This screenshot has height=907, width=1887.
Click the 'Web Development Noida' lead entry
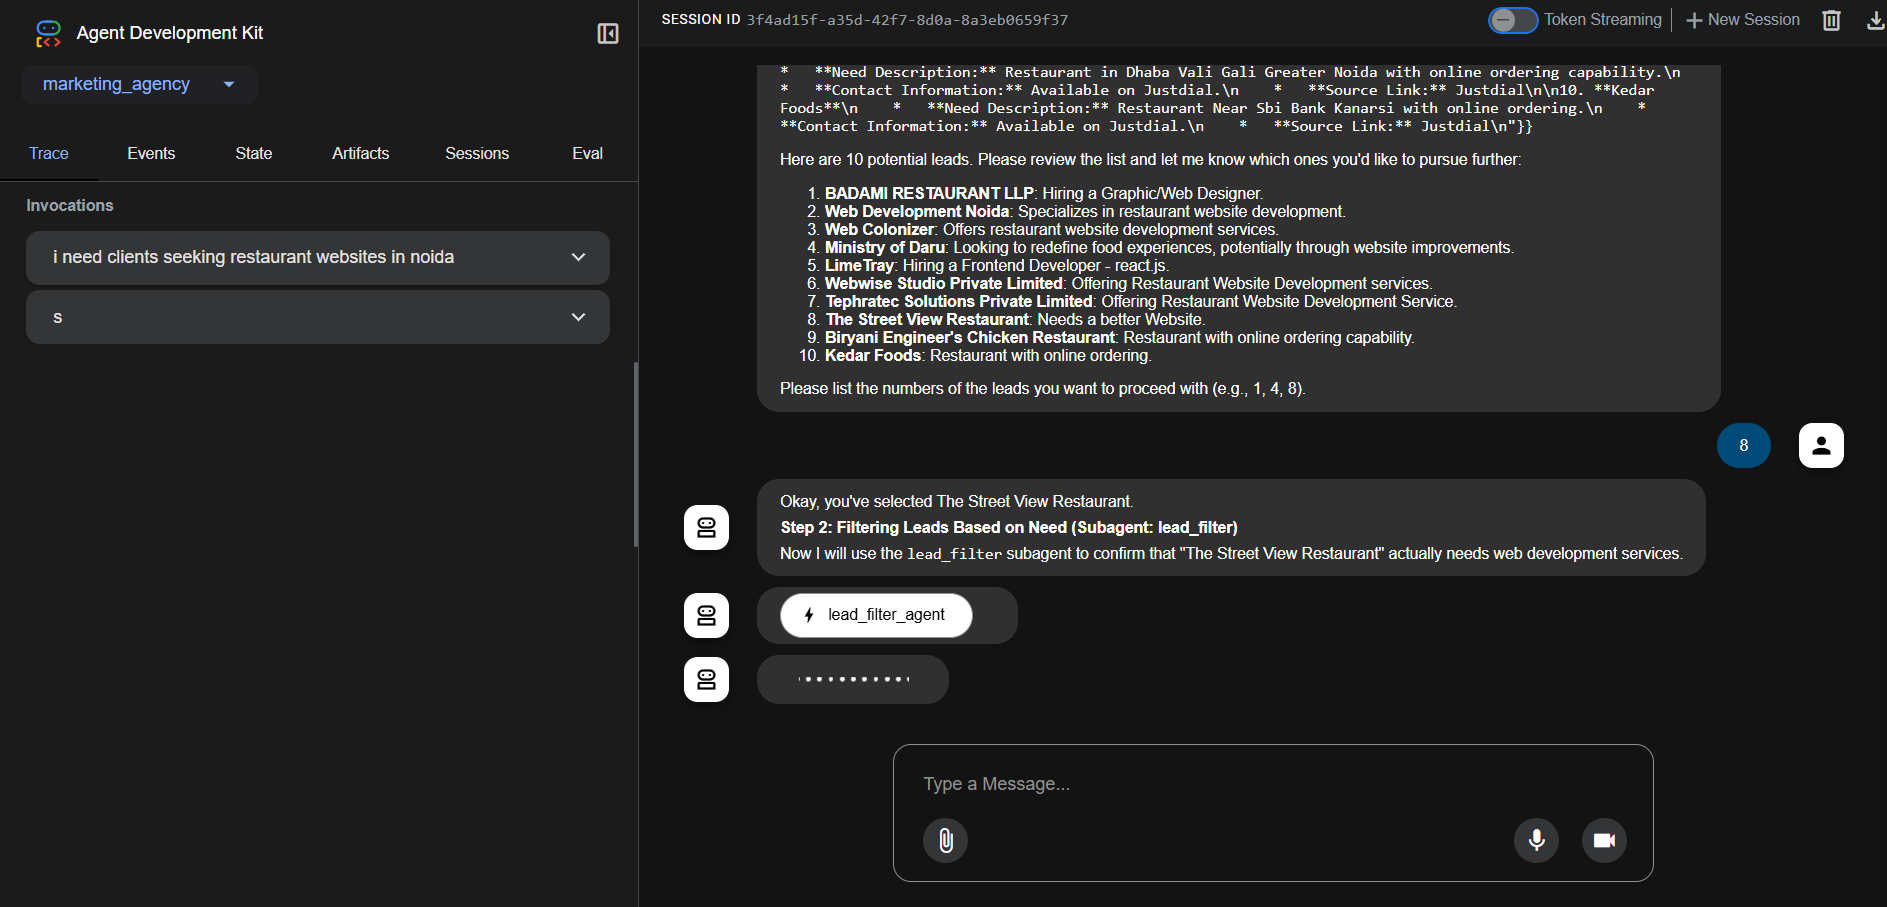[x=1085, y=211]
